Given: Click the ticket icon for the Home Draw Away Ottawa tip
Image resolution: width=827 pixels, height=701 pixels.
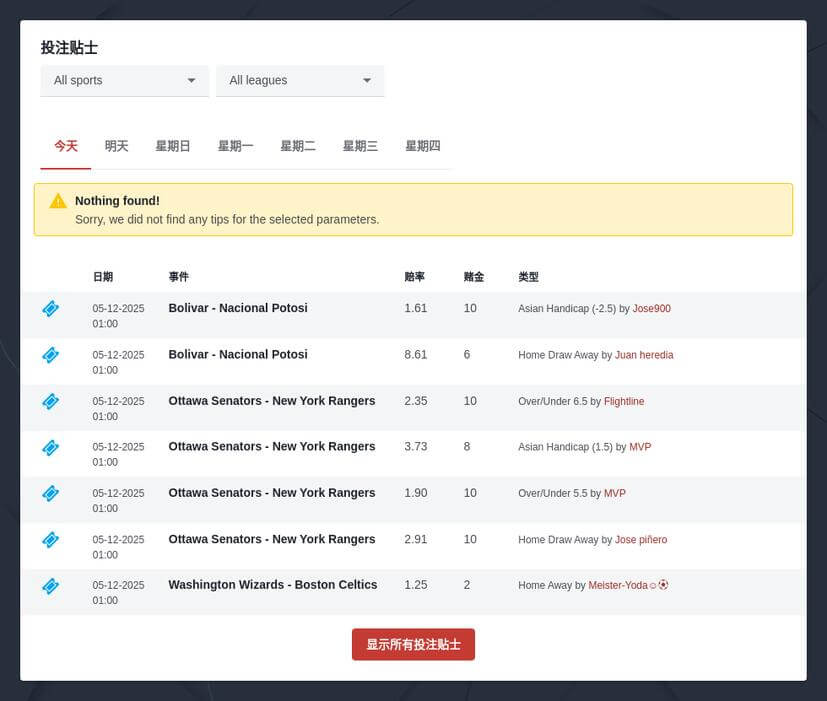Looking at the screenshot, I should click(x=50, y=539).
